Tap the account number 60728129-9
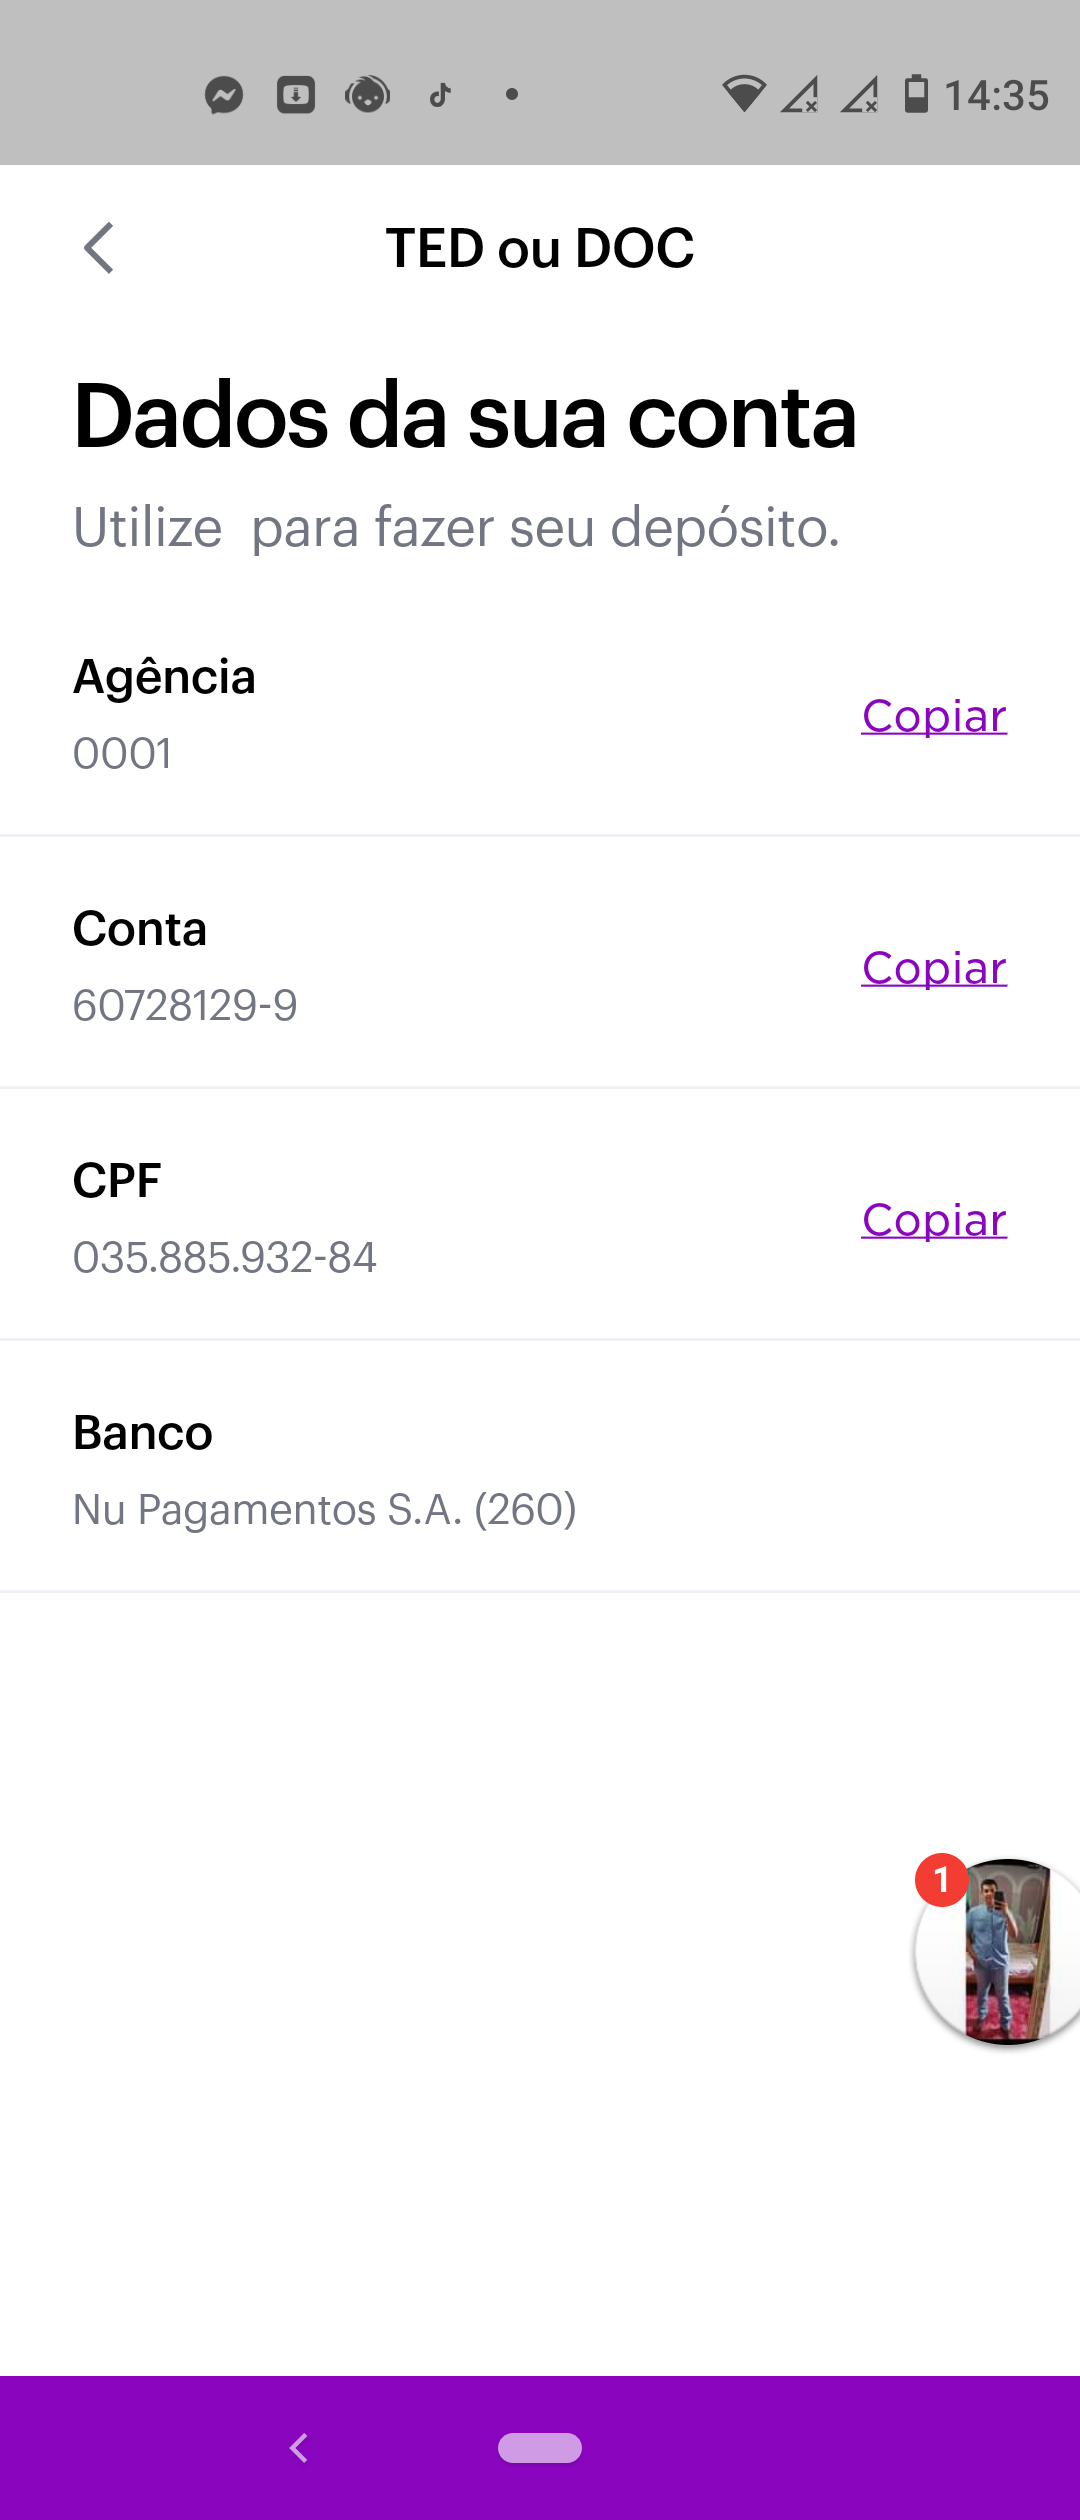 pos(185,1006)
